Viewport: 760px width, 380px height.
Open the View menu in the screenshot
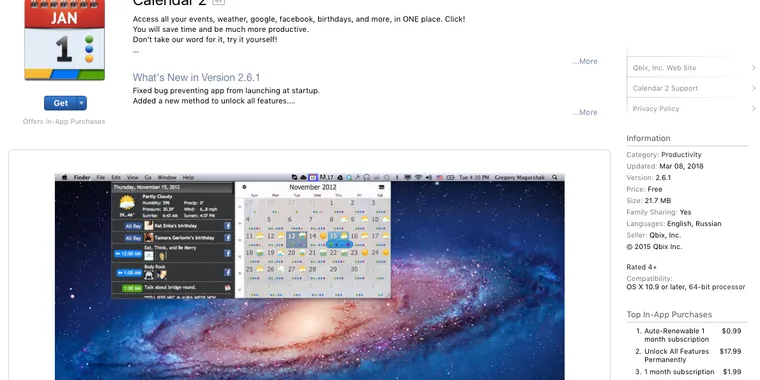[x=132, y=177]
